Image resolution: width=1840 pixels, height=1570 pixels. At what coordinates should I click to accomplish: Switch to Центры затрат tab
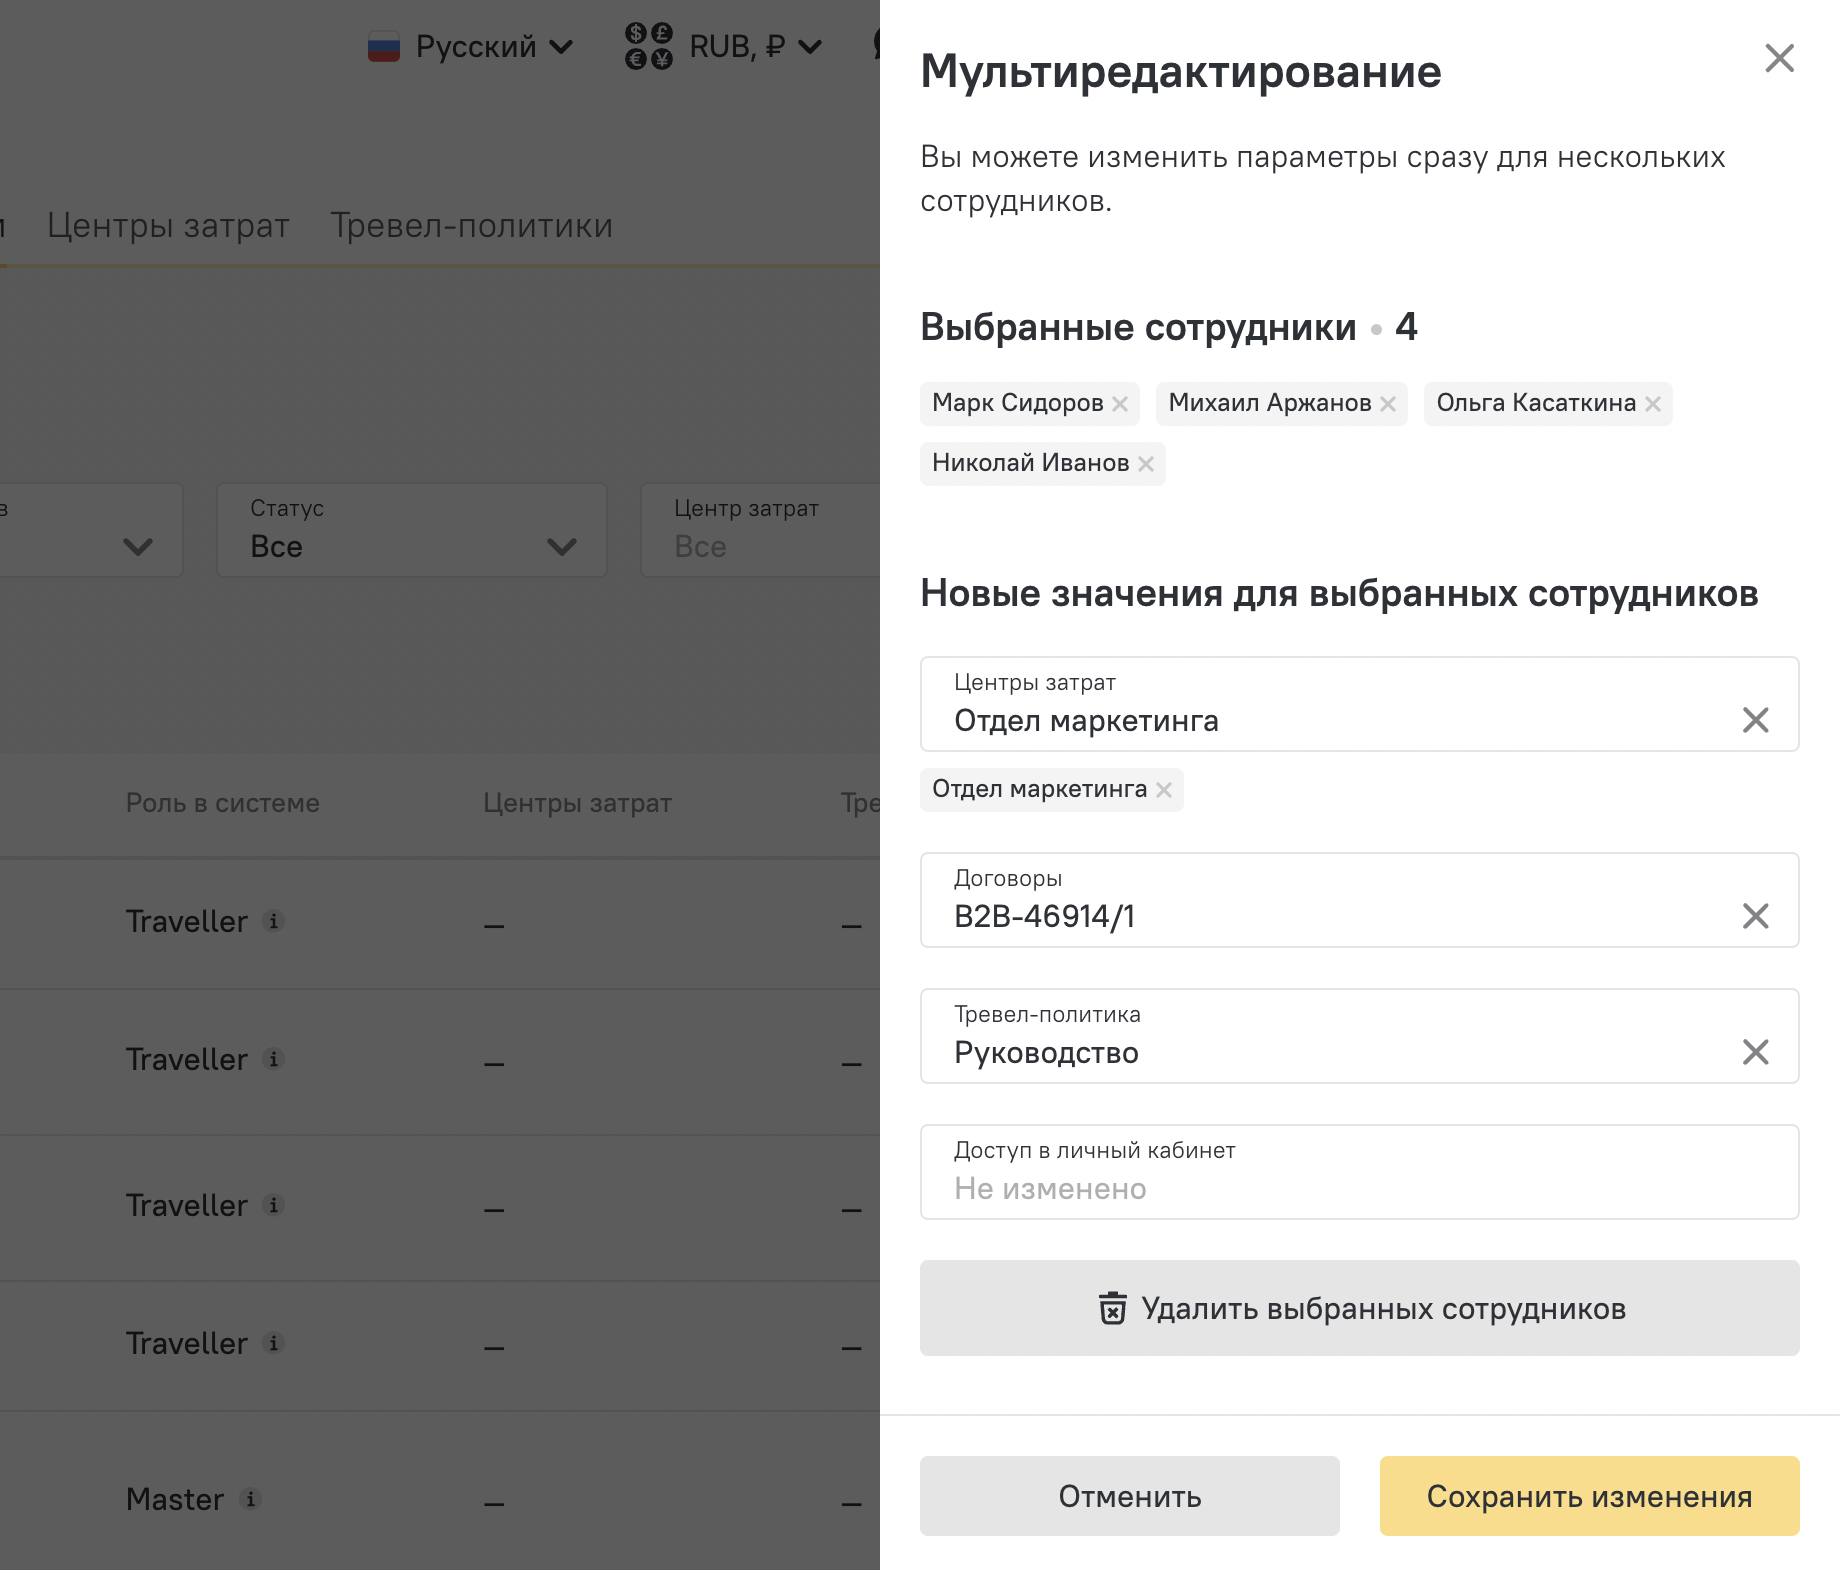[x=168, y=226]
